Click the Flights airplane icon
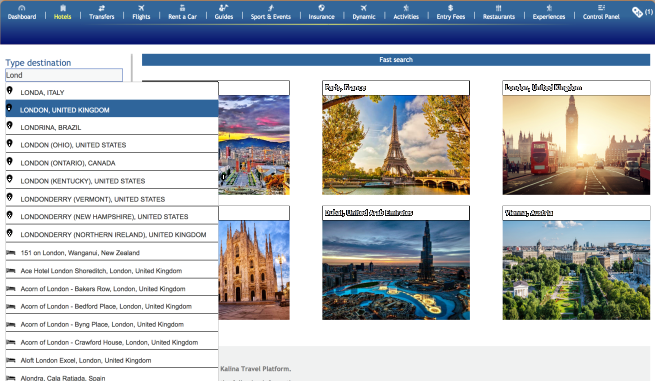The height and width of the screenshot is (381, 655). pos(141,8)
